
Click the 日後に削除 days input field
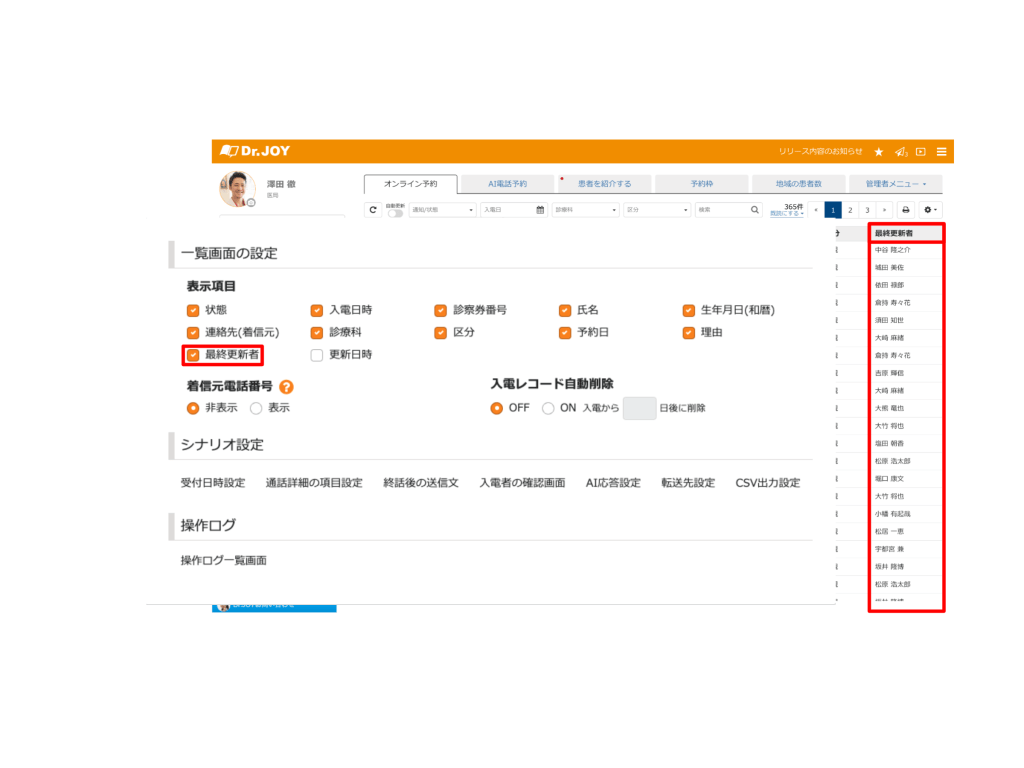639,408
